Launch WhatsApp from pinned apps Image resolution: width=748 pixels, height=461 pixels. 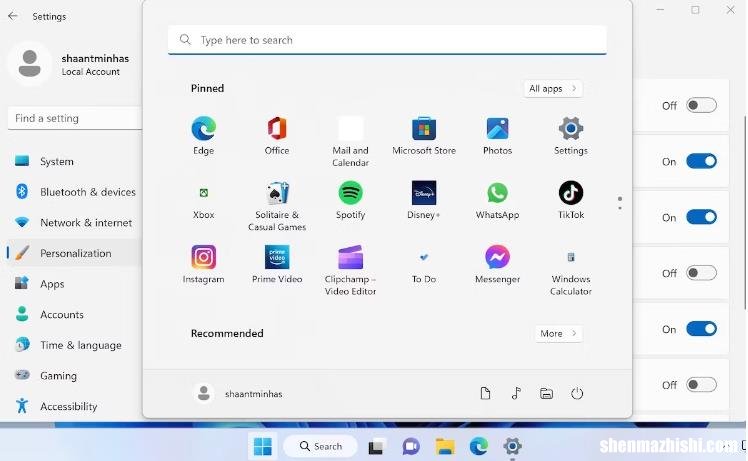(x=497, y=200)
